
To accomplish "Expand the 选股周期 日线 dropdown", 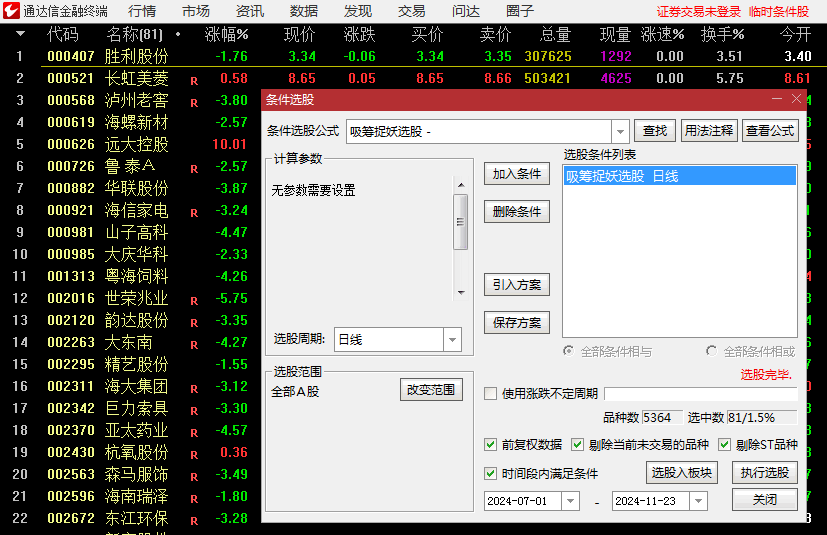I will [453, 340].
